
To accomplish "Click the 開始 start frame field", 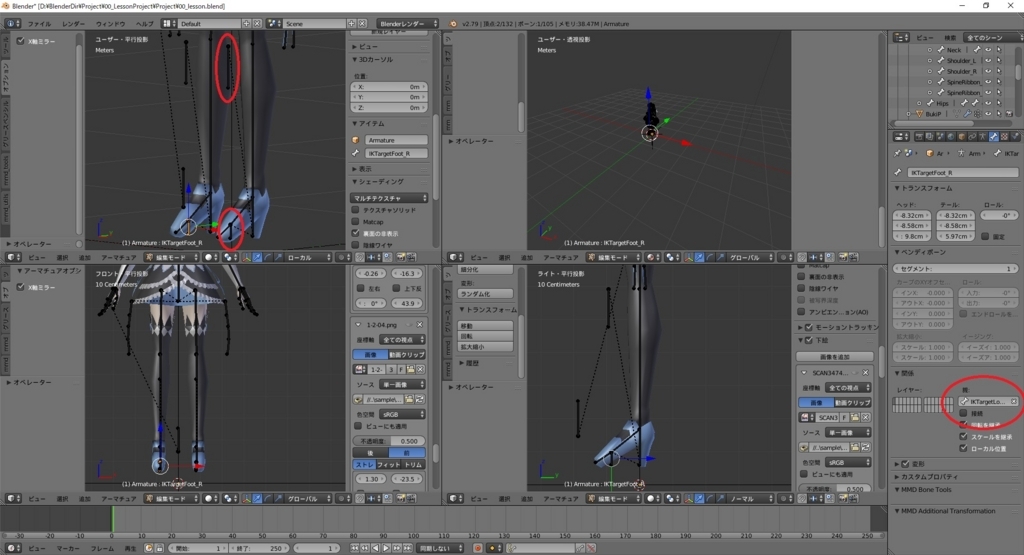I will [198, 548].
